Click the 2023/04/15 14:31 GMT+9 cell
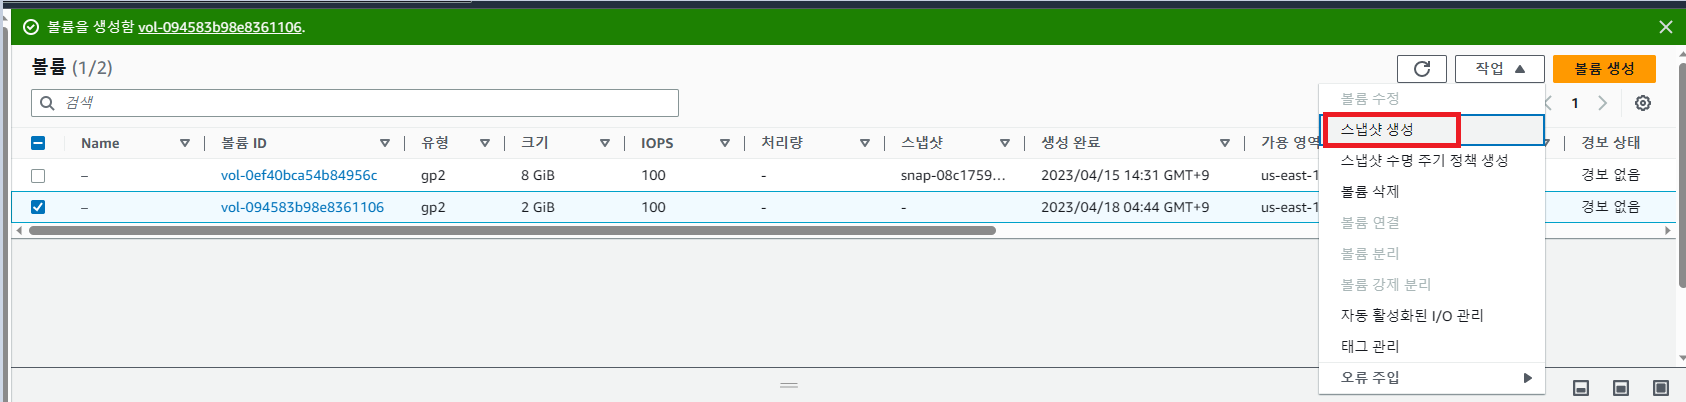The image size is (1686, 402). click(1125, 175)
